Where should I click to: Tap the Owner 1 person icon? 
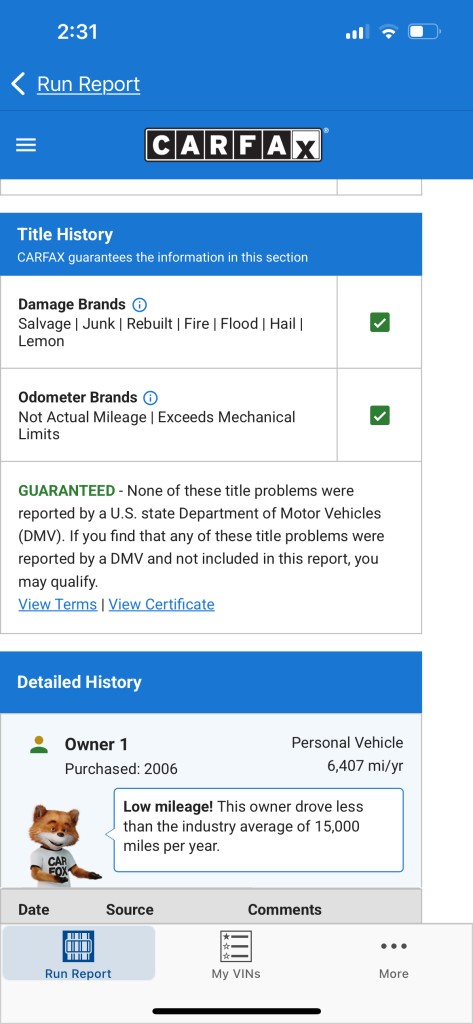(x=39, y=744)
